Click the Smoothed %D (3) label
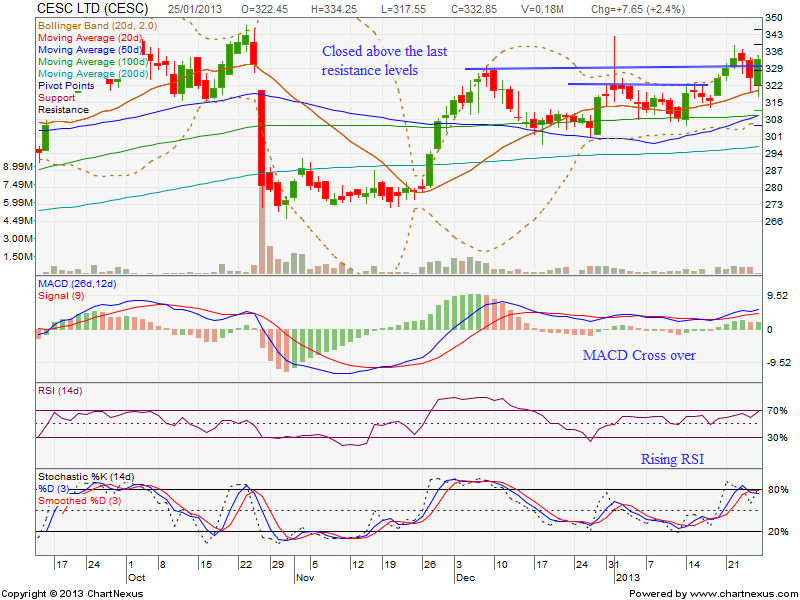The image size is (800, 600). click(x=80, y=501)
